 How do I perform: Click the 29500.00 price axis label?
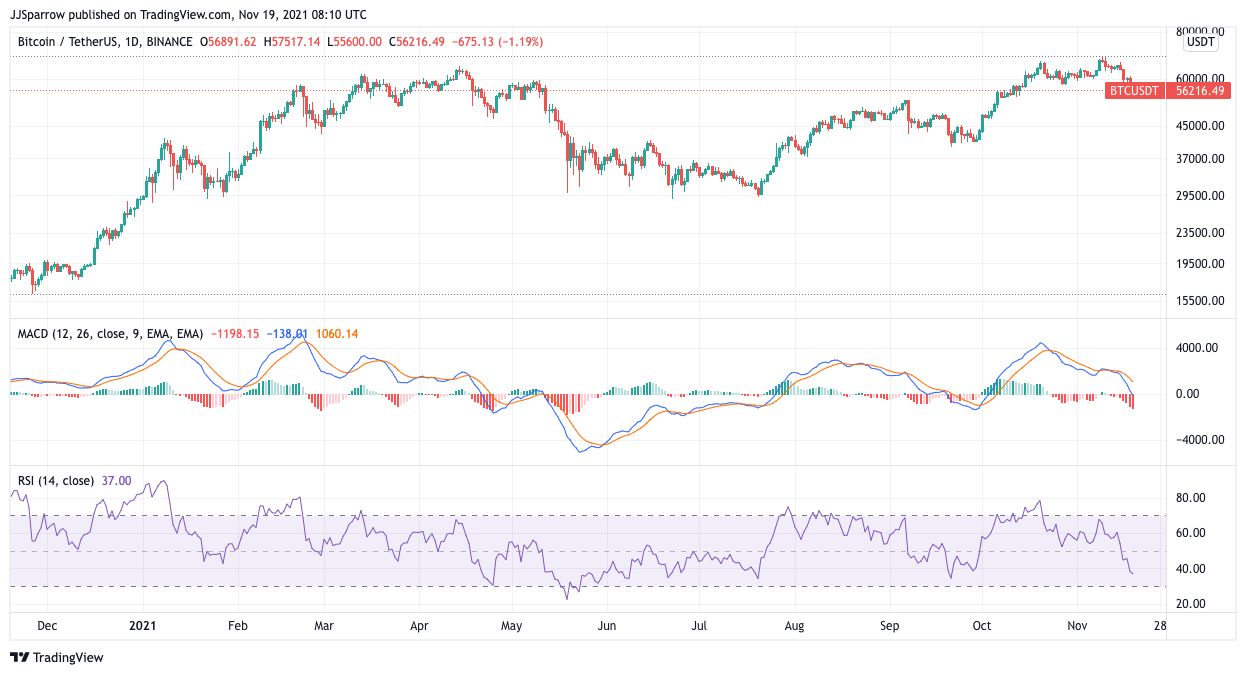1200,196
